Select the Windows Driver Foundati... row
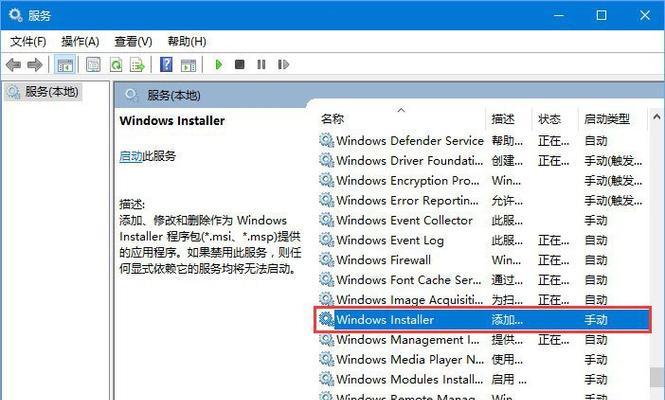 click(x=483, y=161)
